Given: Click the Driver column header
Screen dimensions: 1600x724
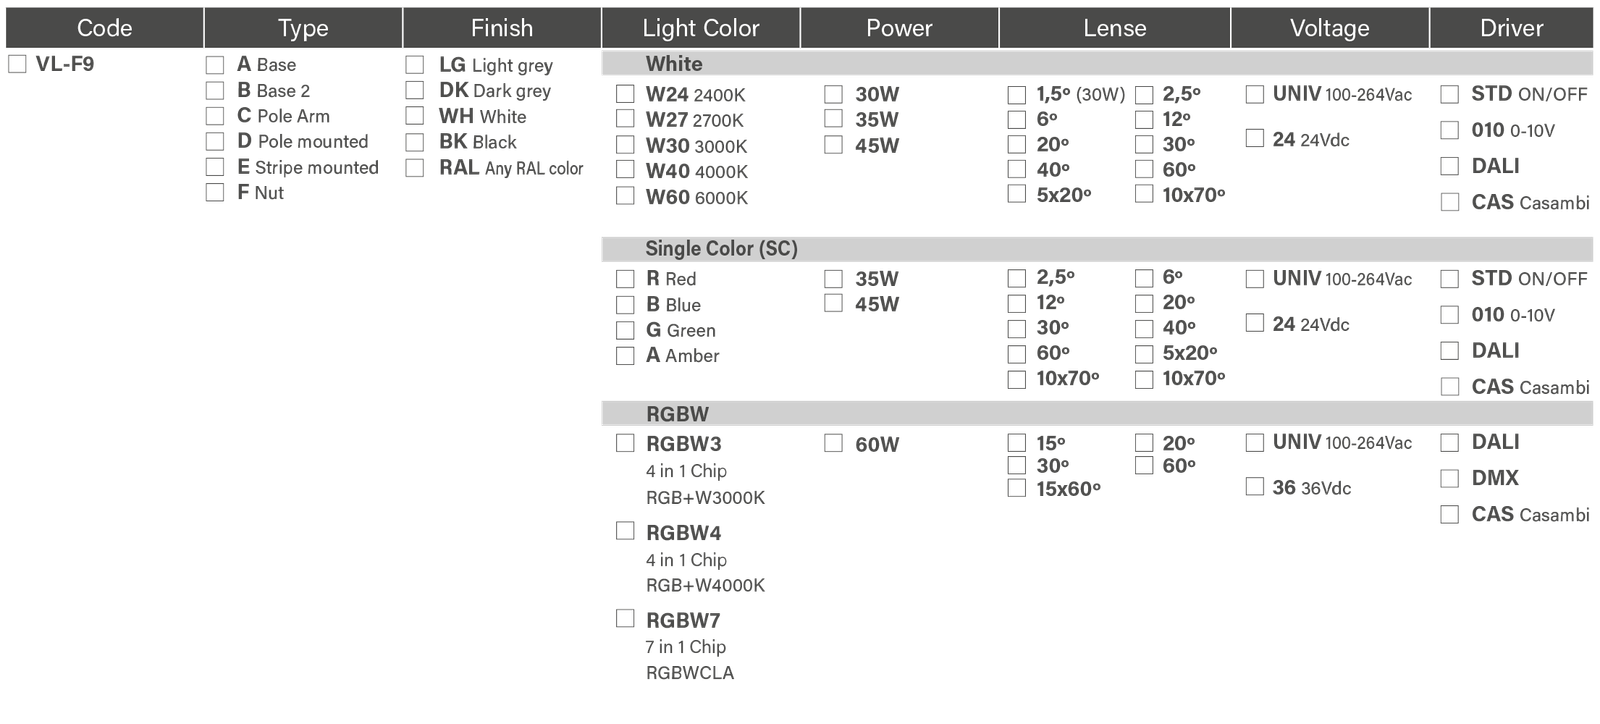Looking at the screenshot, I should (1511, 28).
